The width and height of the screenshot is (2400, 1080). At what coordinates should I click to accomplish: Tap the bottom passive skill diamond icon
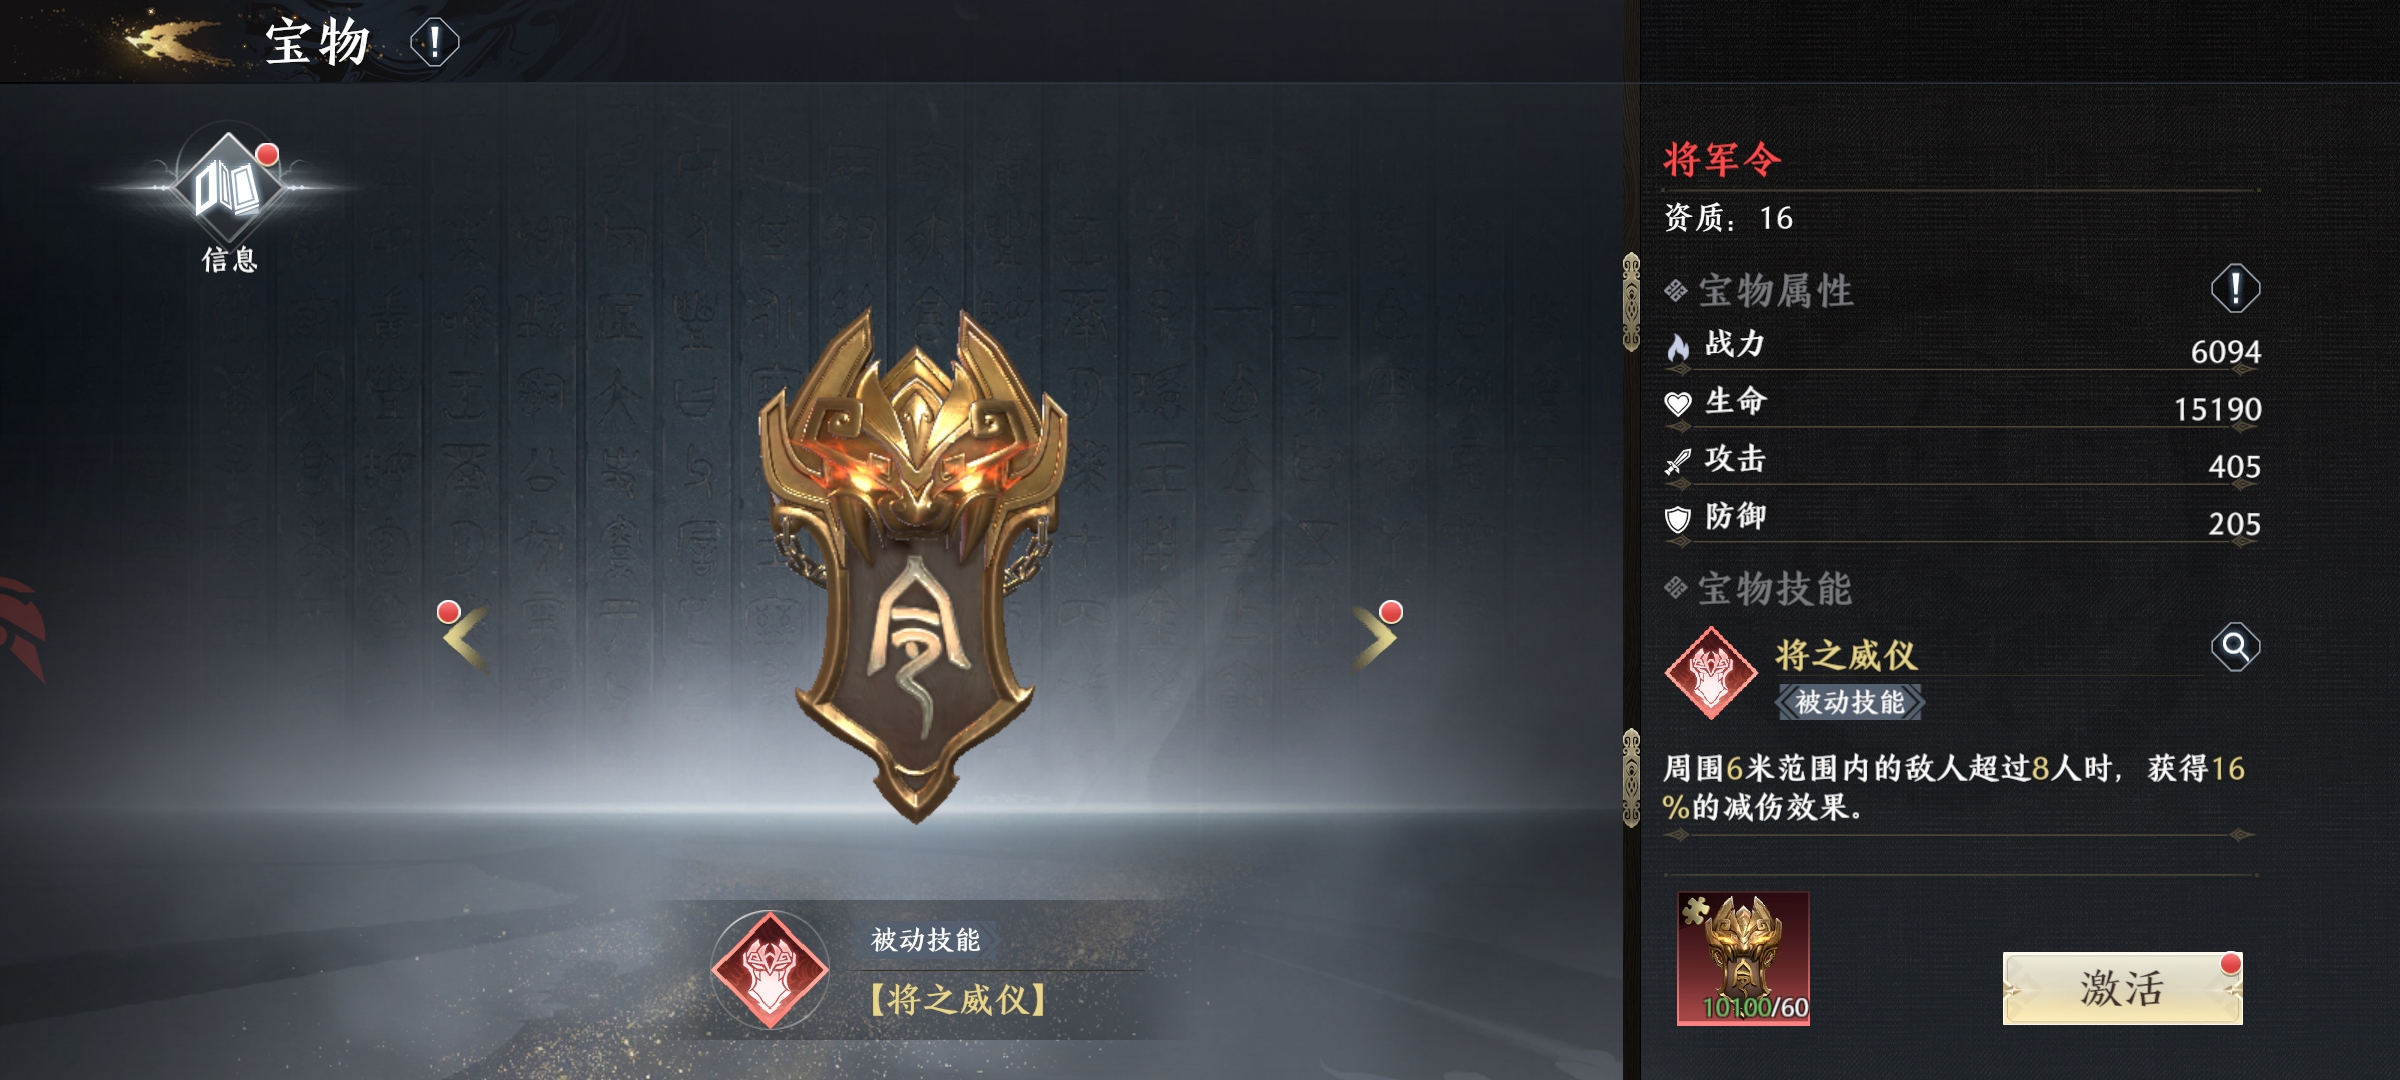(770, 970)
